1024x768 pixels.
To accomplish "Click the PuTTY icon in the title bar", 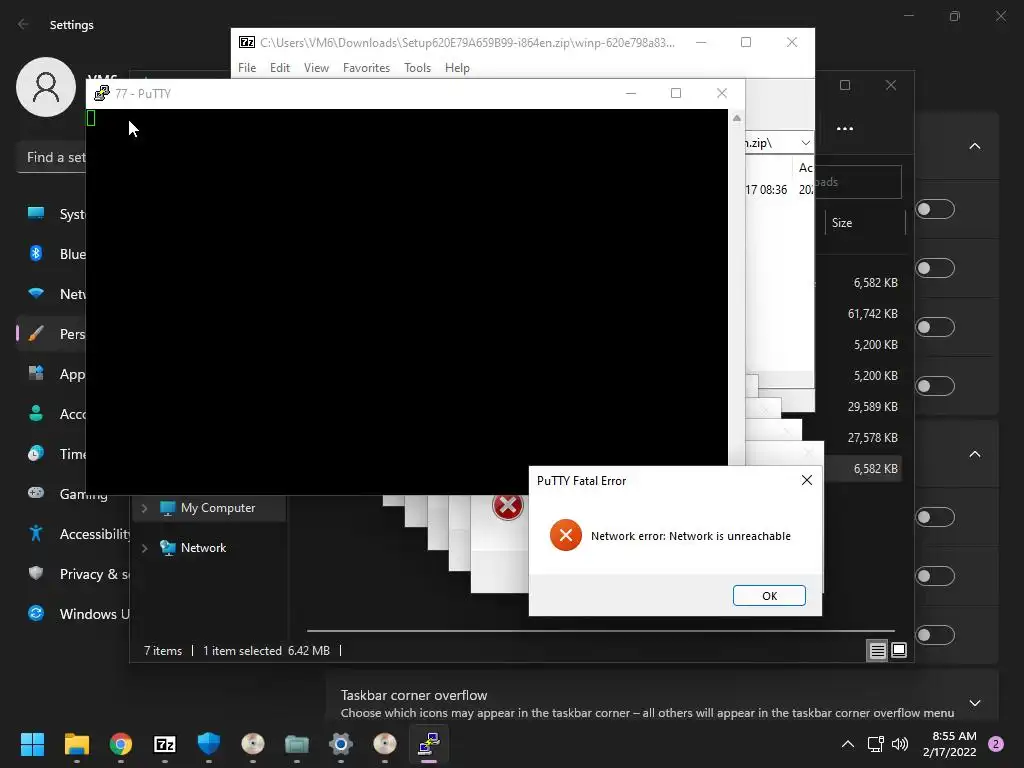I will tap(102, 93).
